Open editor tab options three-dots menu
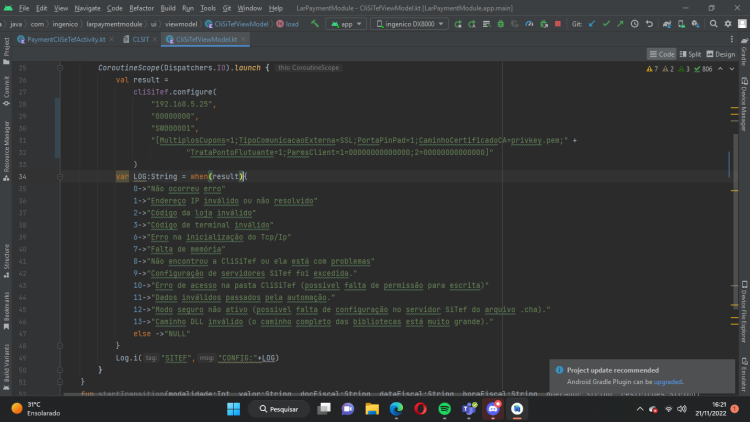Viewport: 750px width, 422px height. click(732, 39)
